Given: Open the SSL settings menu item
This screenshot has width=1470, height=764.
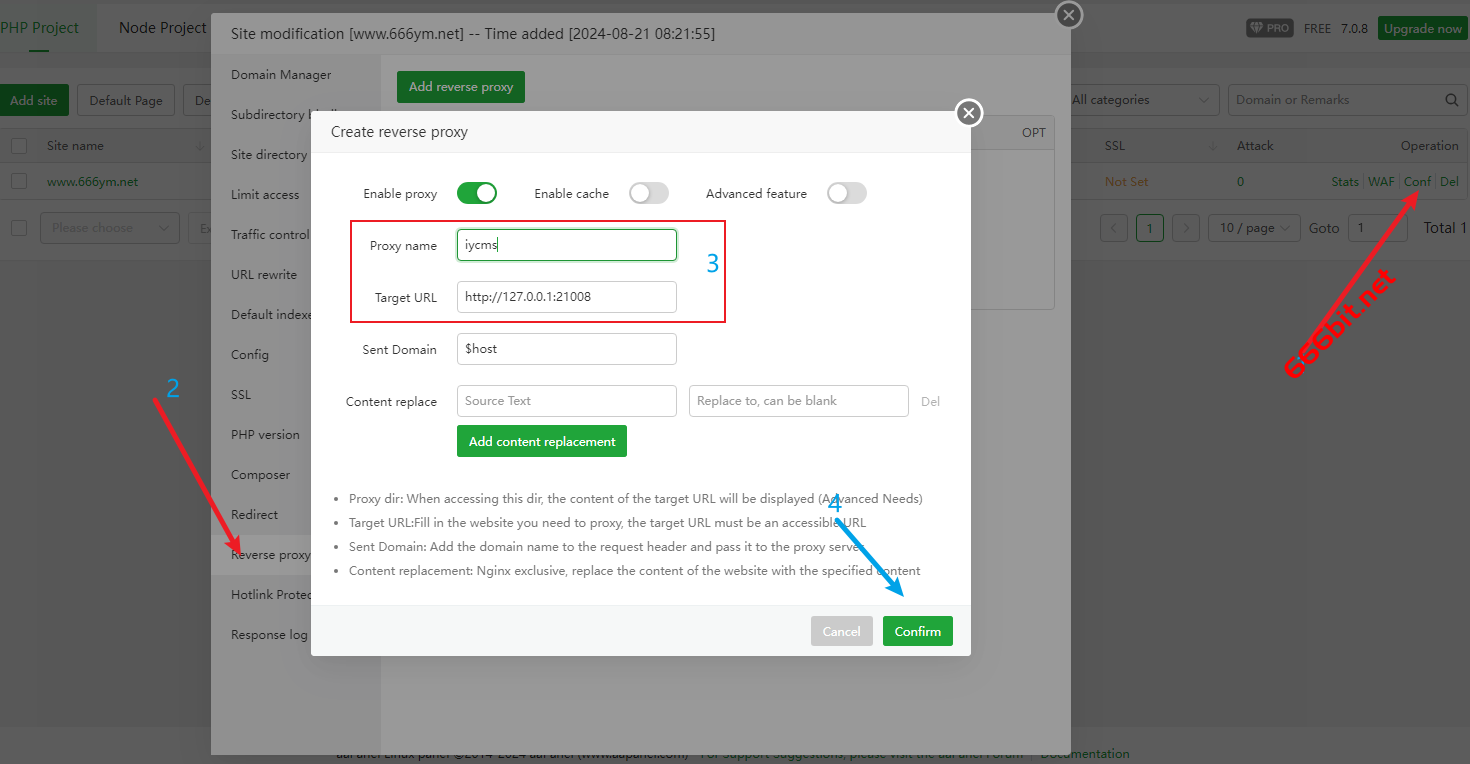Looking at the screenshot, I should (x=241, y=394).
